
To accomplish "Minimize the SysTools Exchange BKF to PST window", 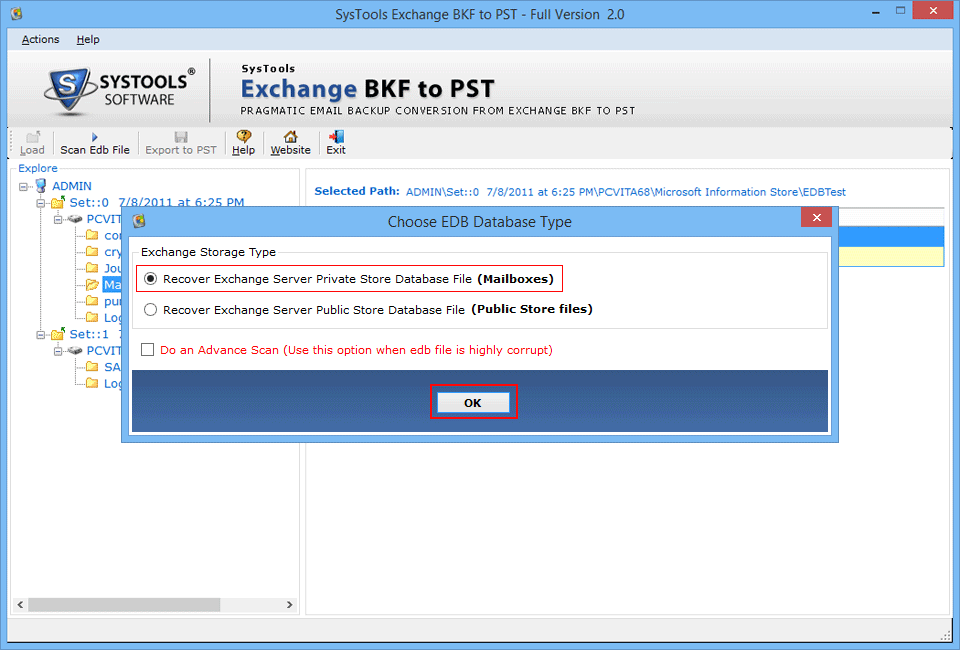I will (876, 12).
